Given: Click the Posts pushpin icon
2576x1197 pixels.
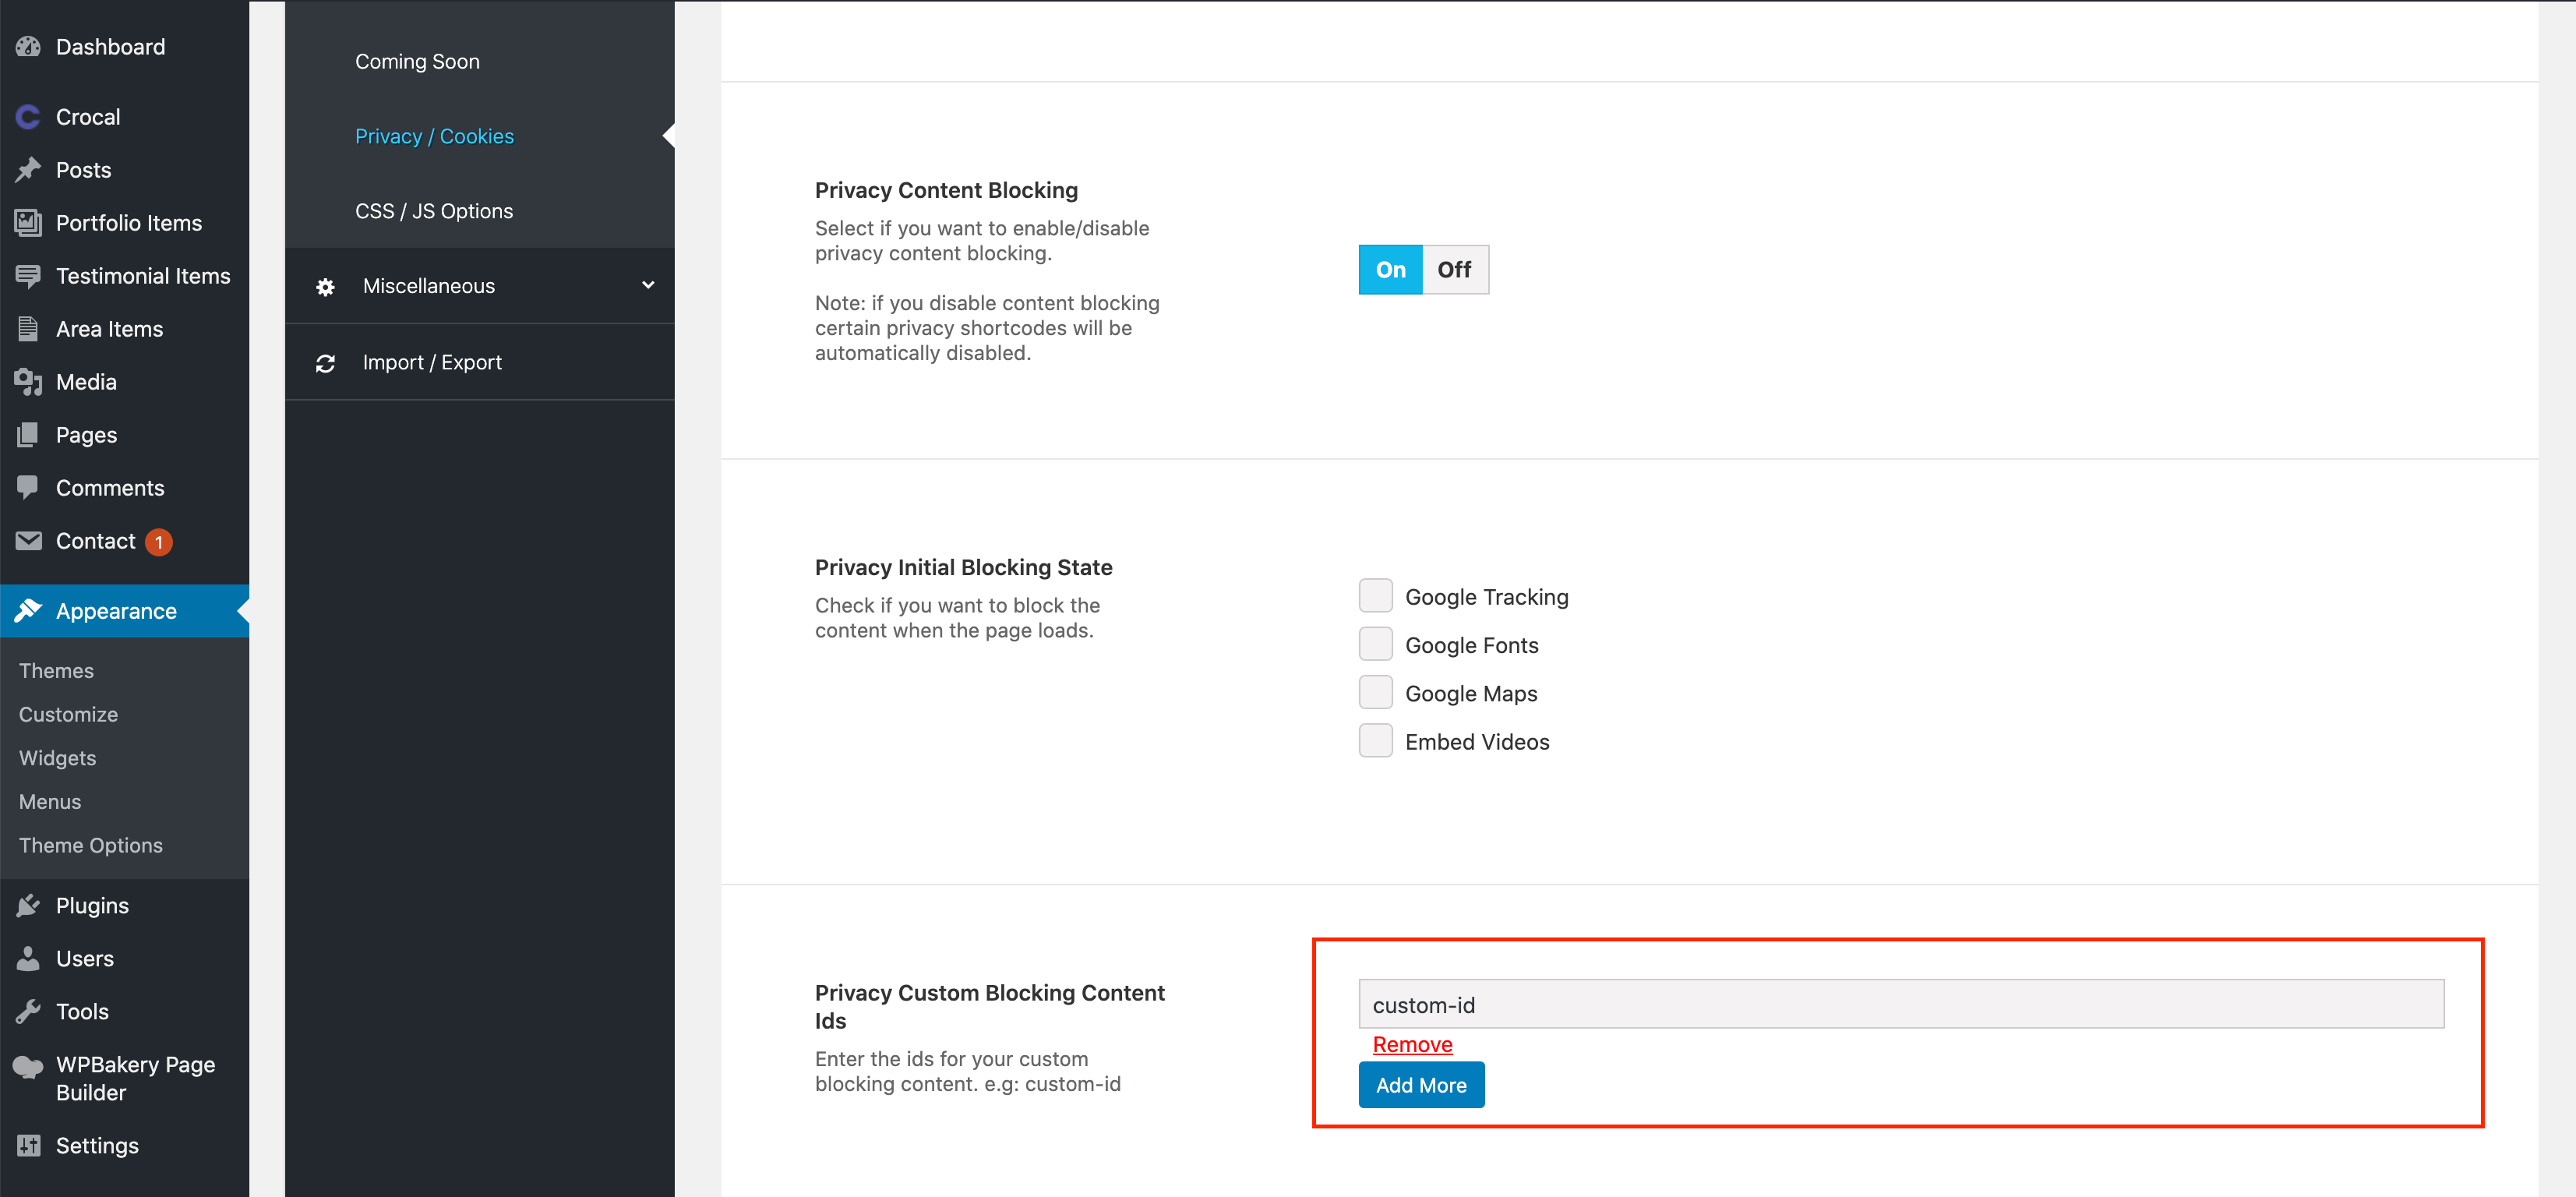Looking at the screenshot, I should pyautogui.click(x=28, y=170).
